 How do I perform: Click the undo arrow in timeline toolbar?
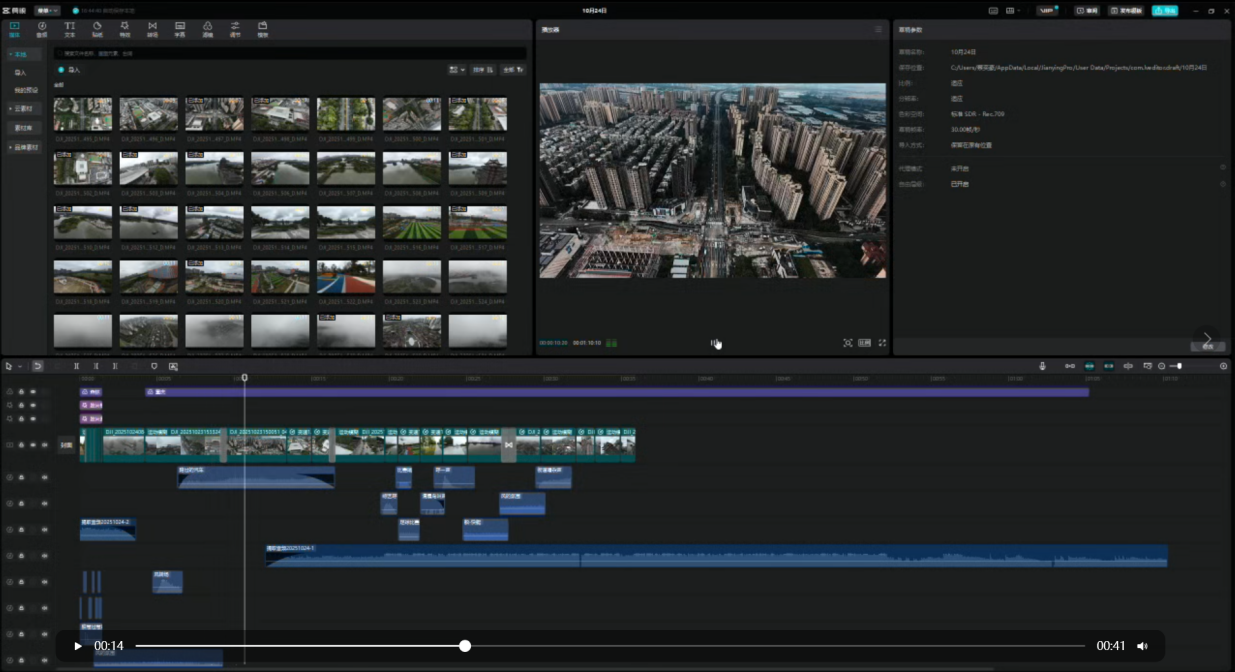tap(37, 366)
